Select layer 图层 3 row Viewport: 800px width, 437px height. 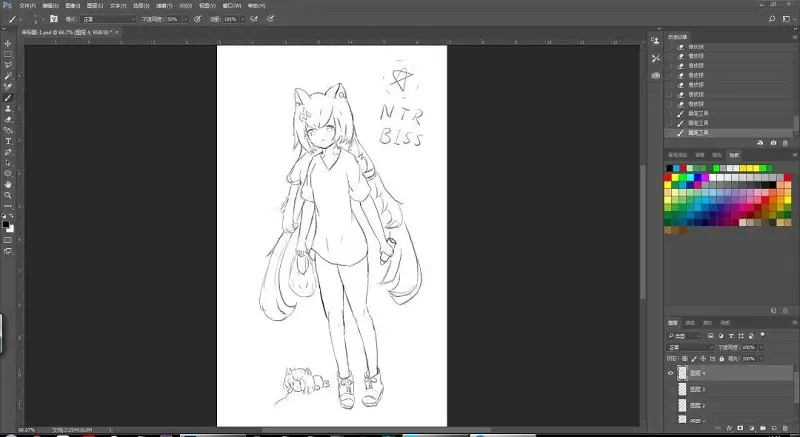pos(730,390)
